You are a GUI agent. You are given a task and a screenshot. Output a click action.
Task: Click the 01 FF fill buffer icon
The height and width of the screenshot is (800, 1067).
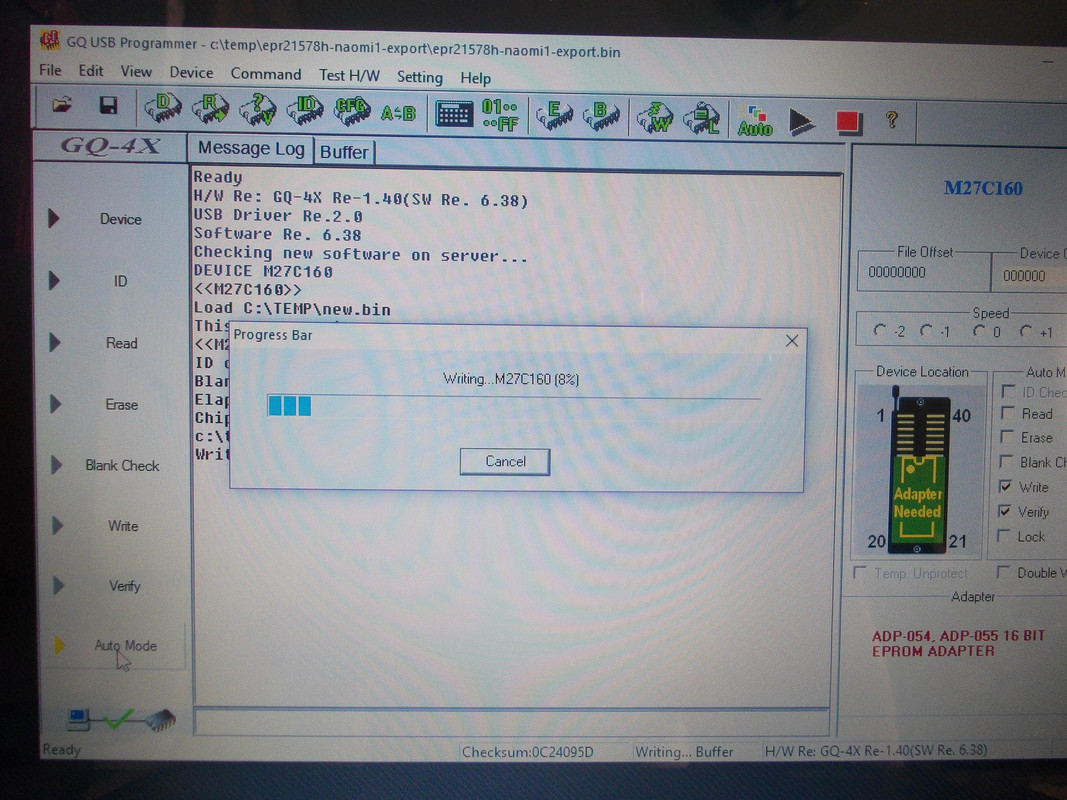pyautogui.click(x=500, y=114)
